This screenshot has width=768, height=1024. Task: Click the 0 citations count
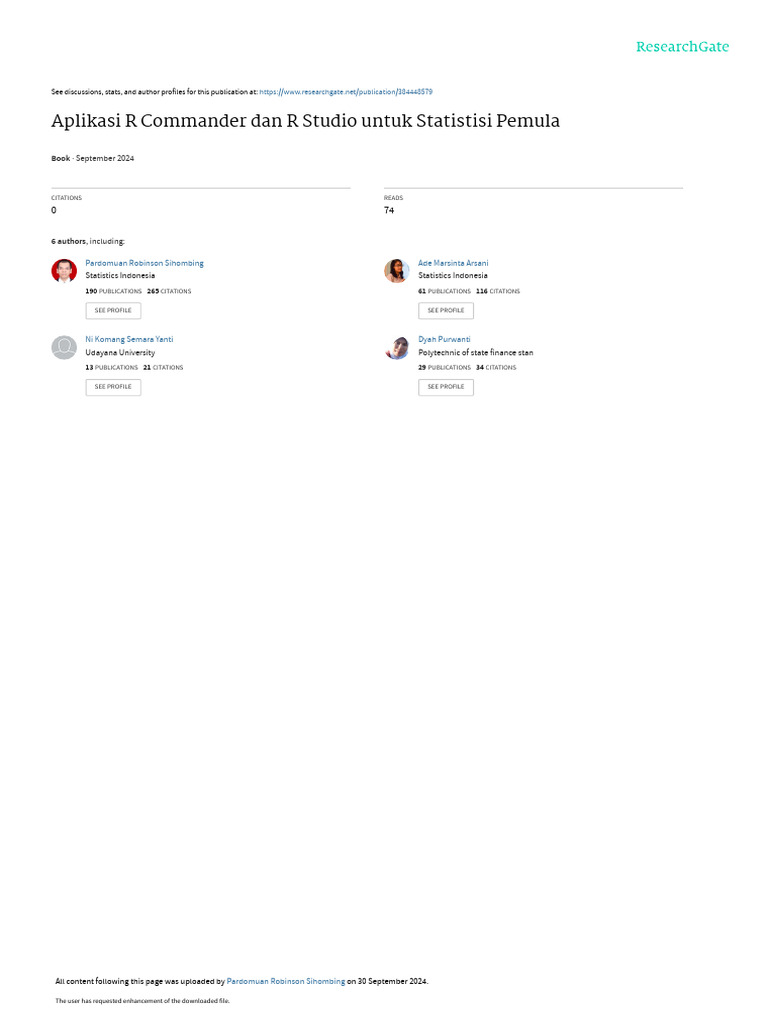pyautogui.click(x=54, y=210)
